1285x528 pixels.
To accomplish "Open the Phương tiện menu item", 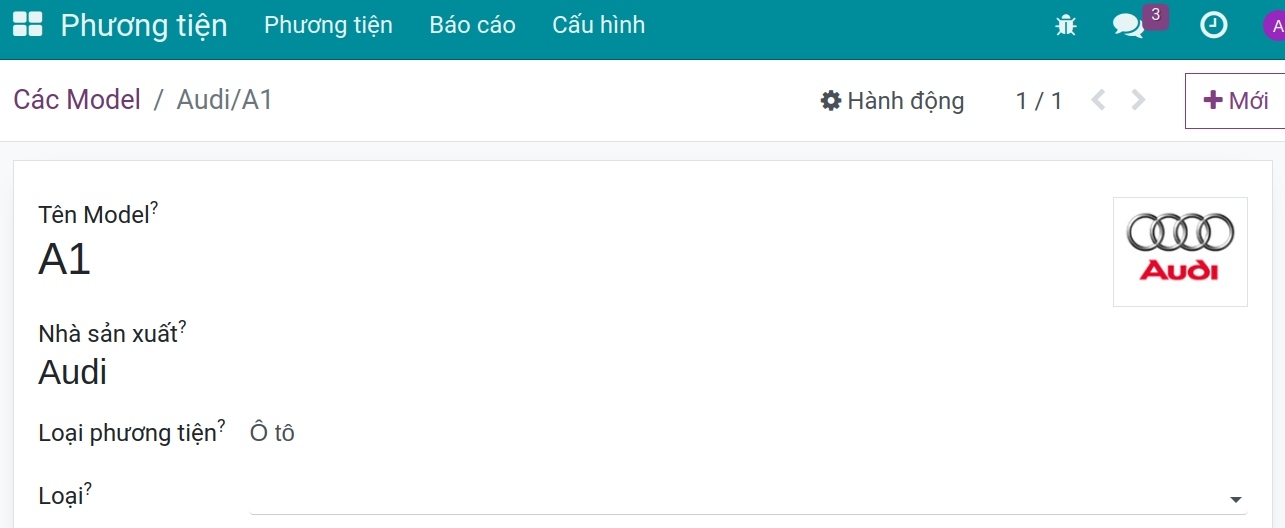I will (x=328, y=25).
